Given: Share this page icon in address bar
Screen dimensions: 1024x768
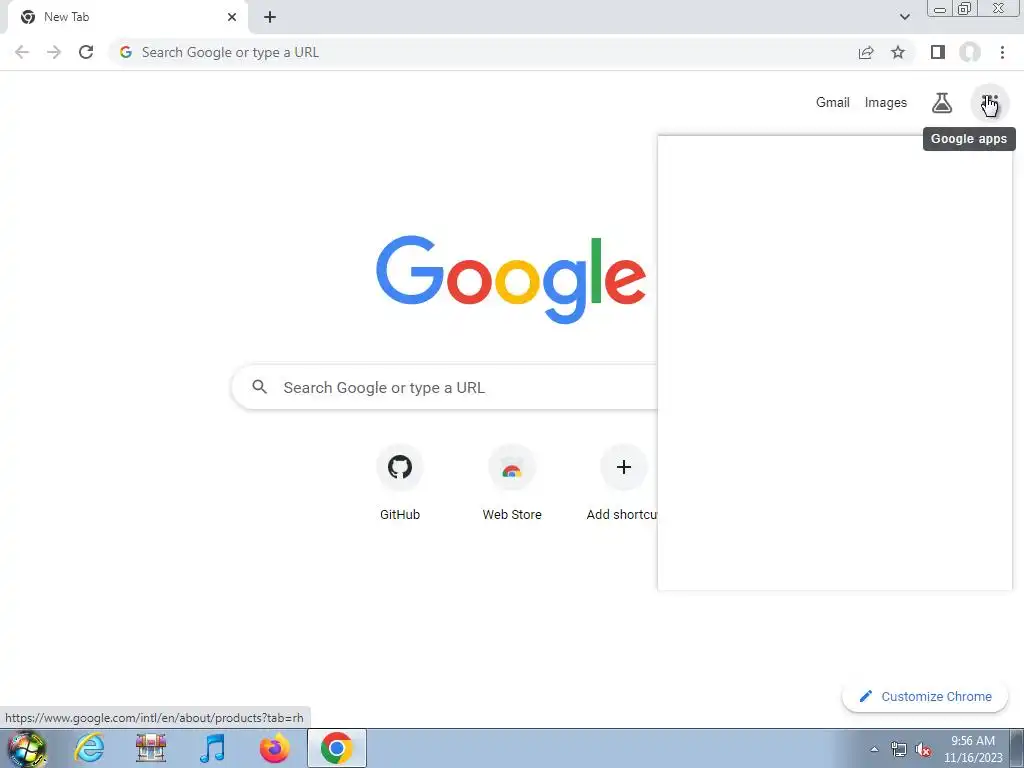Looking at the screenshot, I should 866,52.
